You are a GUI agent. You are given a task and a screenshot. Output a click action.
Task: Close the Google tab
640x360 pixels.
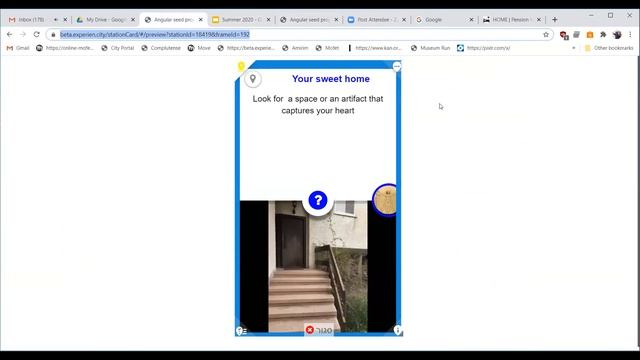(x=471, y=20)
